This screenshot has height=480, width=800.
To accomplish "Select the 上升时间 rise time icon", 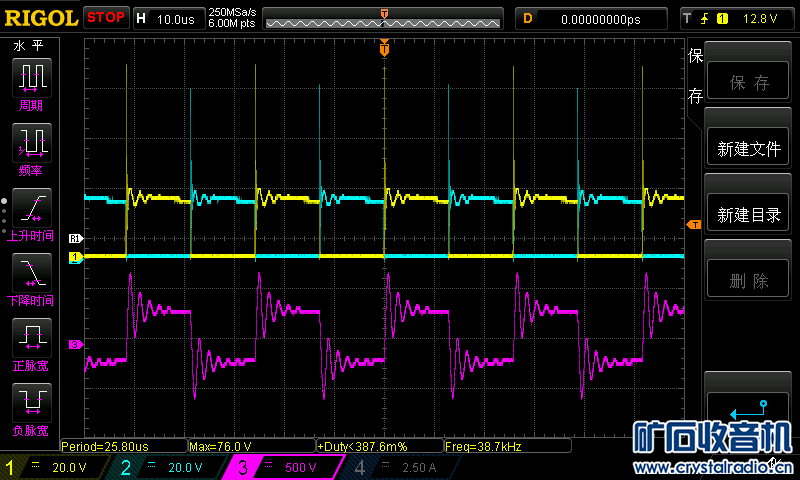I will point(32,208).
